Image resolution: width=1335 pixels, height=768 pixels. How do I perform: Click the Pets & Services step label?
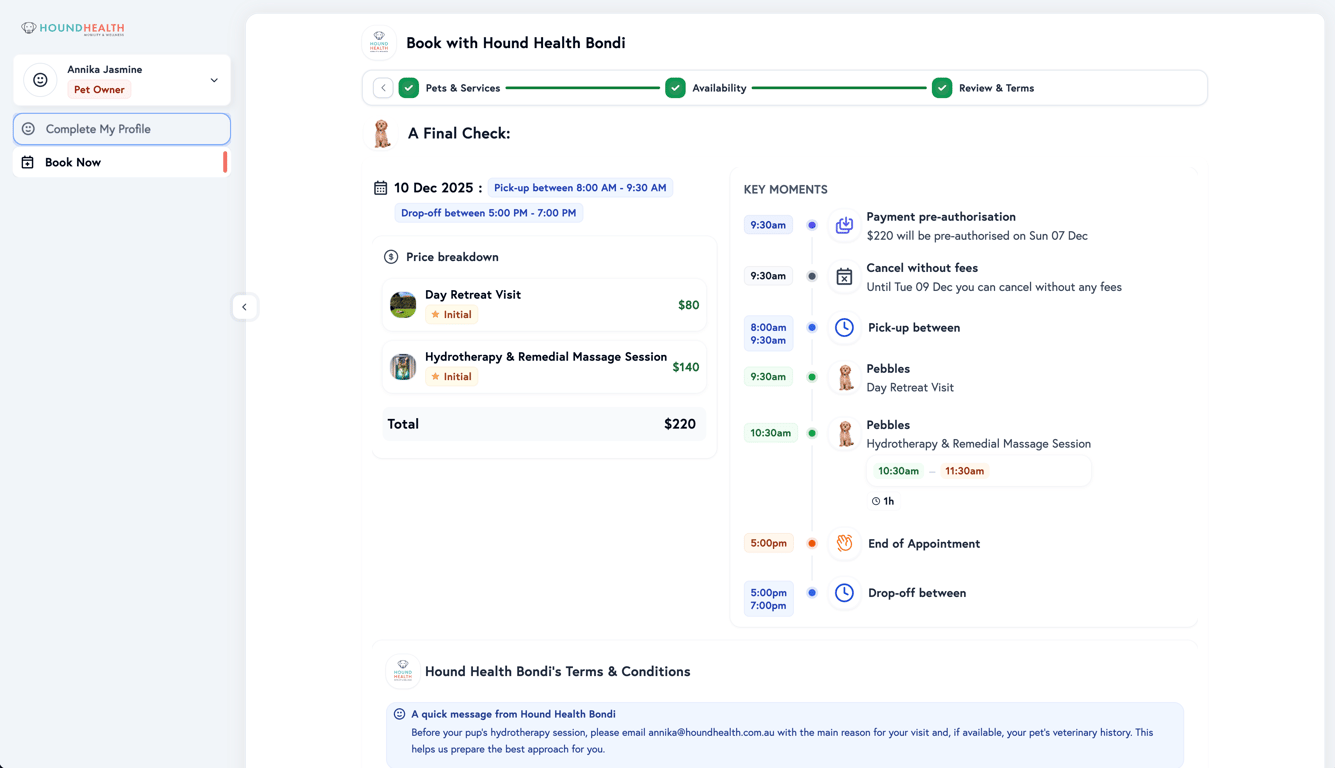coord(462,87)
